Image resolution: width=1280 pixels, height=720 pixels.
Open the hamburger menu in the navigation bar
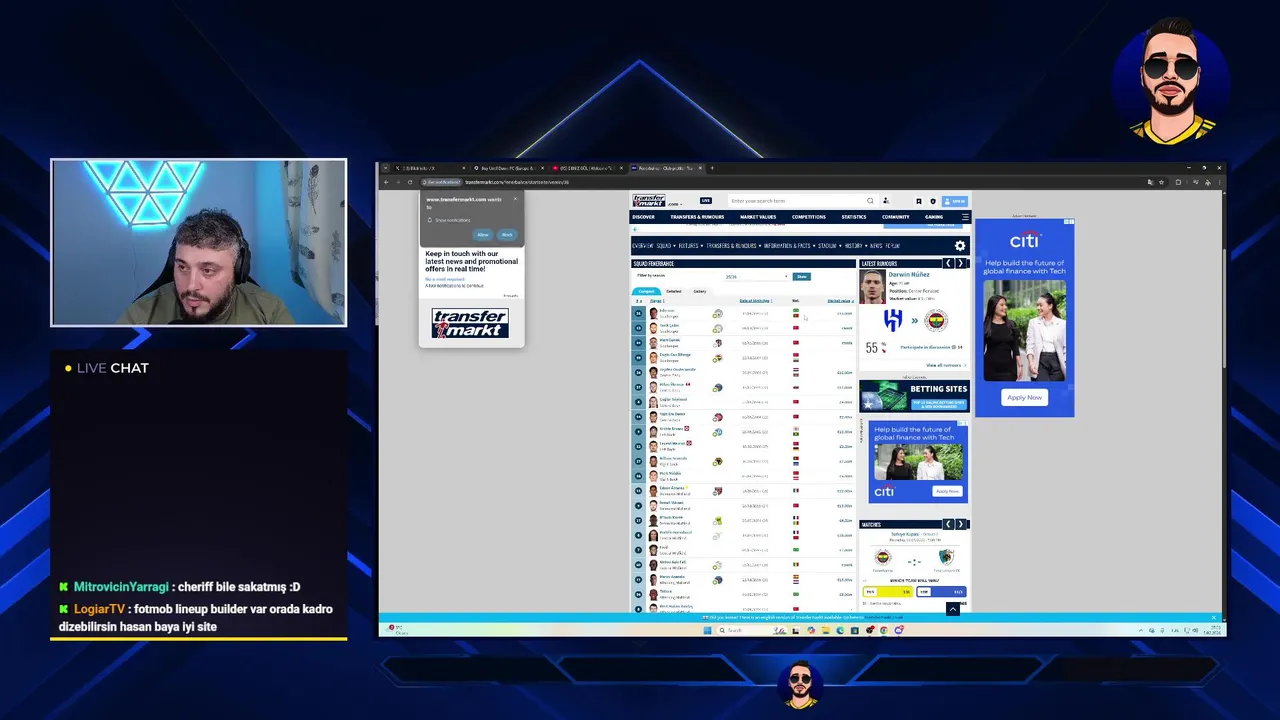(x=965, y=217)
